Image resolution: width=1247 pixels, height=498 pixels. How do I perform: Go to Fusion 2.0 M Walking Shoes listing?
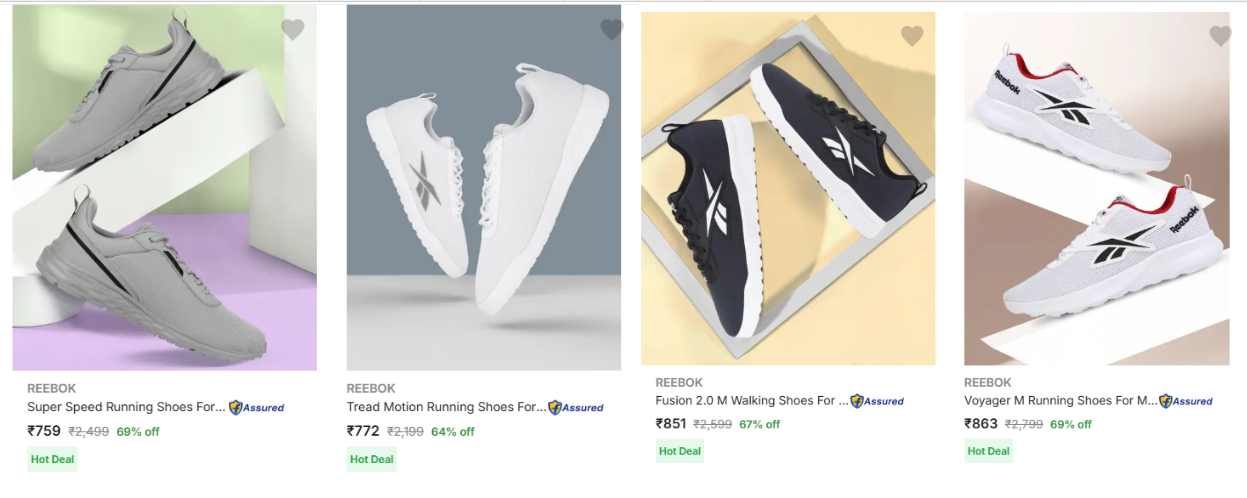pos(751,401)
